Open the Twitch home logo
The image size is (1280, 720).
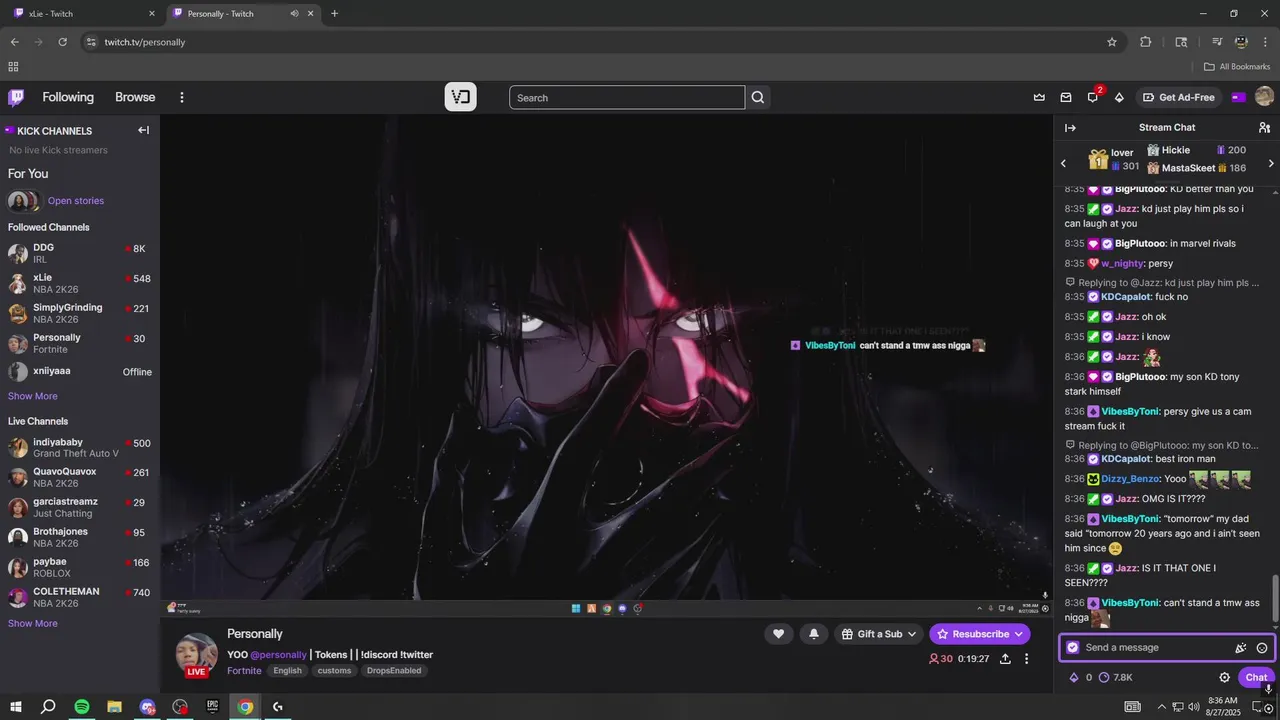(16, 97)
